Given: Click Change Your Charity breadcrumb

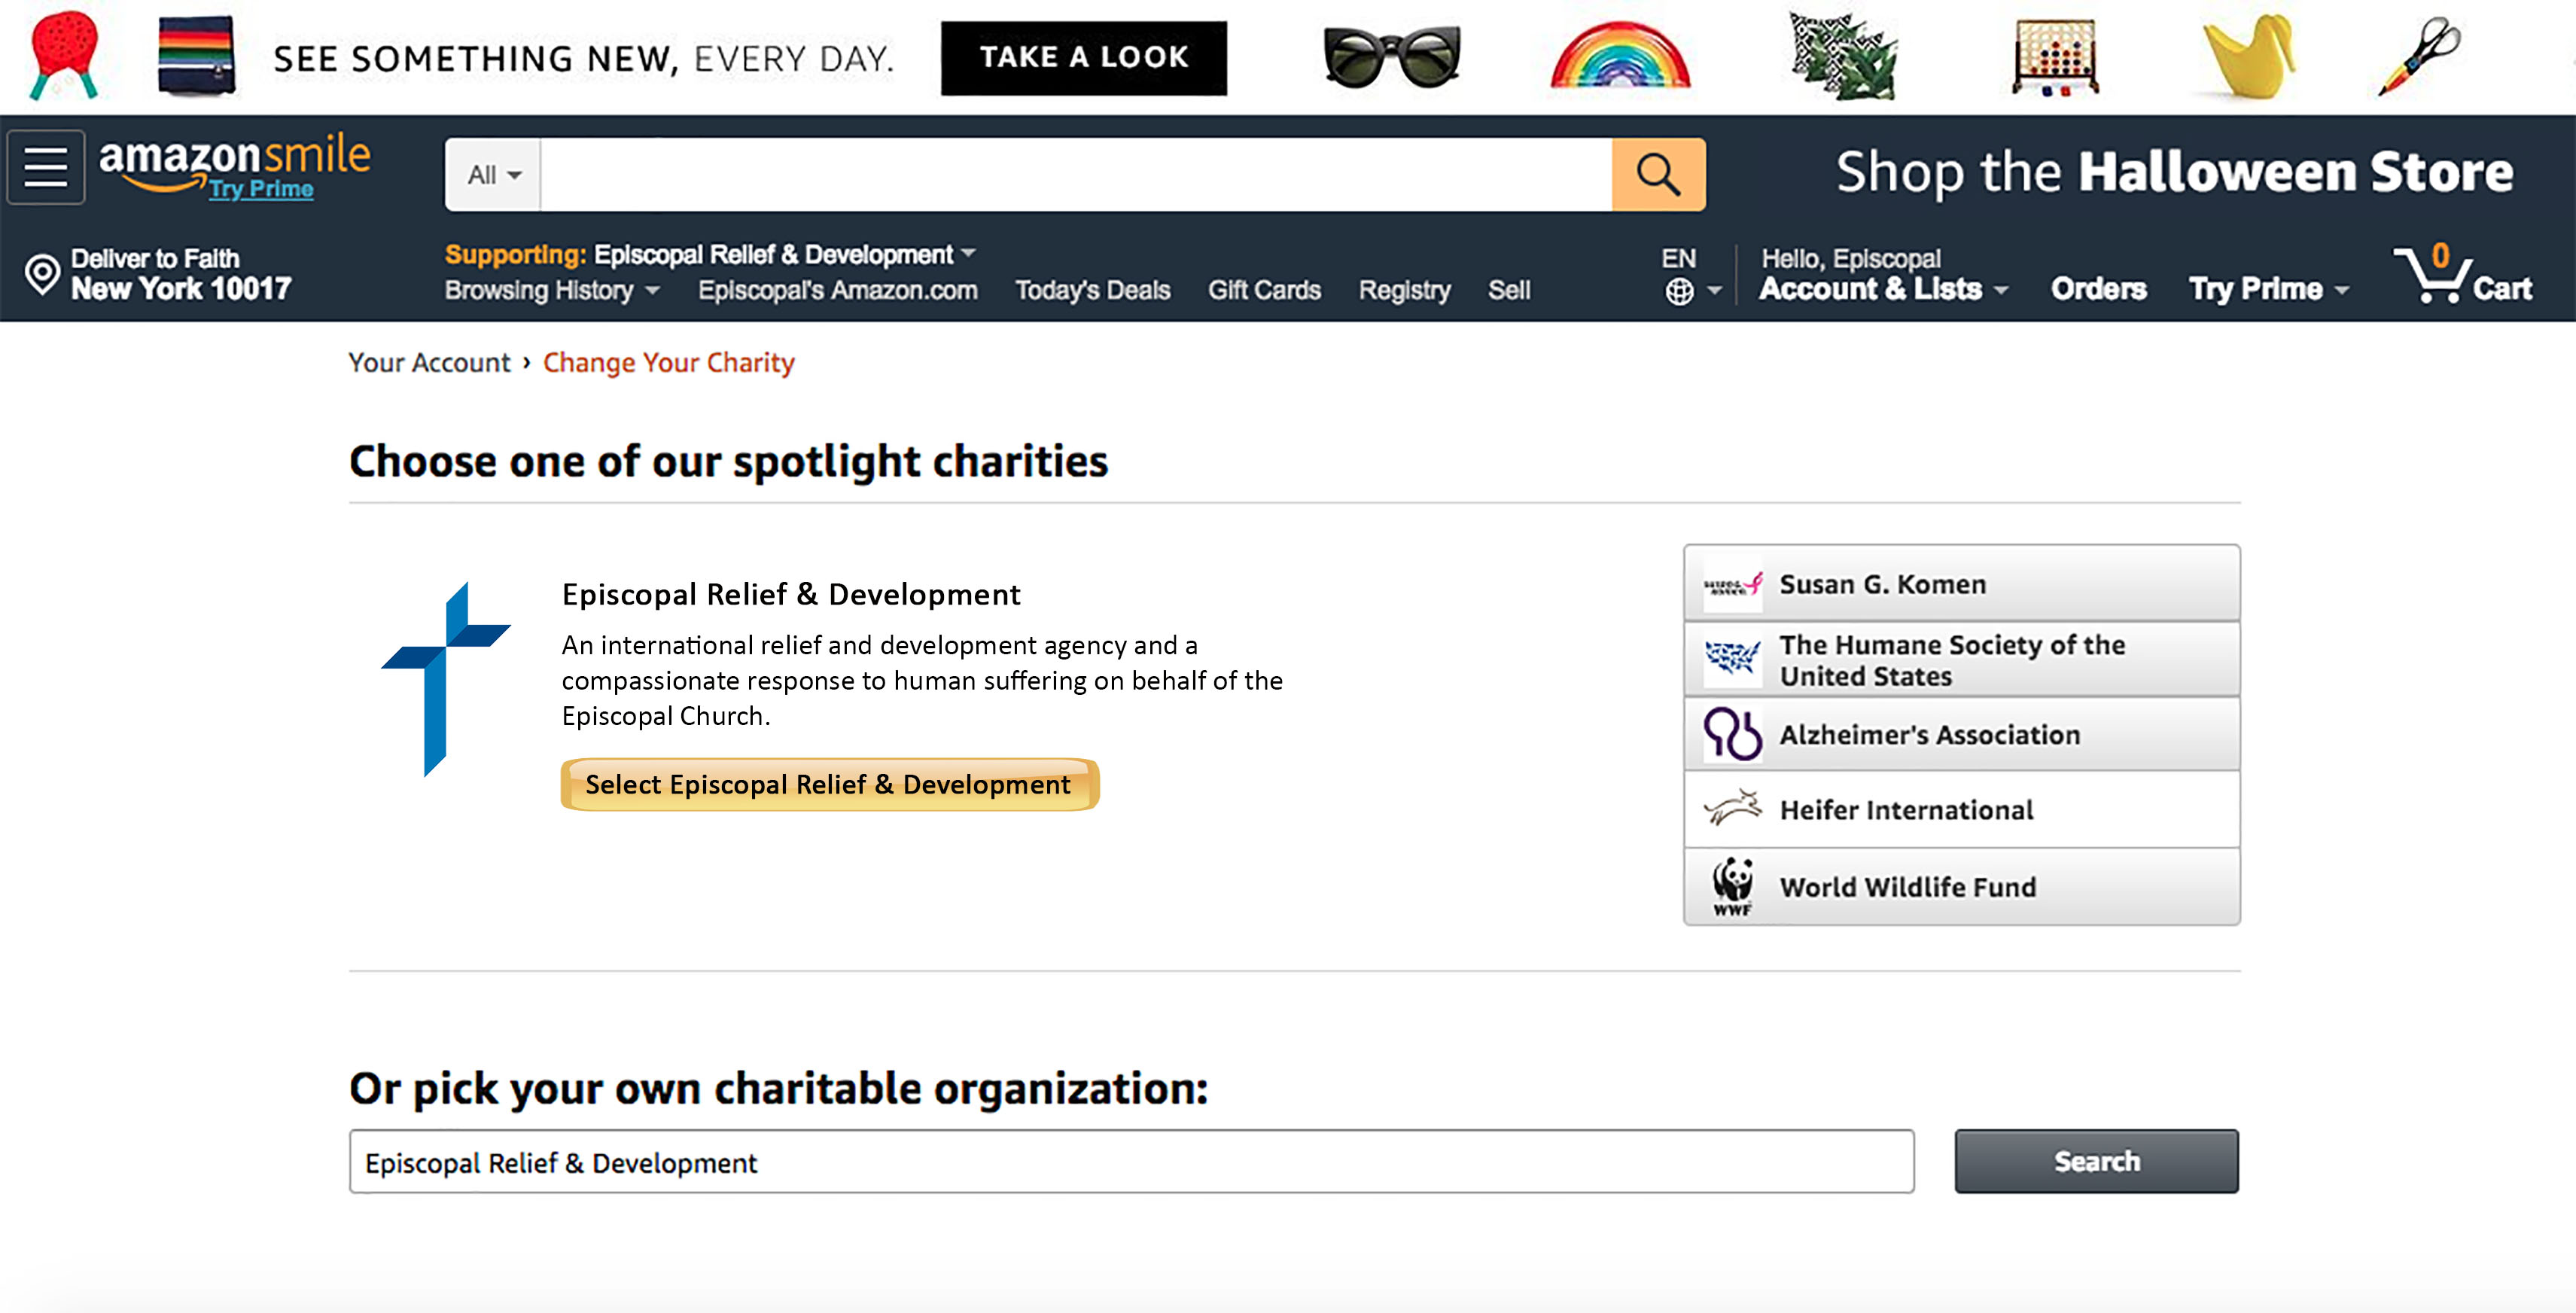Looking at the screenshot, I should point(668,362).
